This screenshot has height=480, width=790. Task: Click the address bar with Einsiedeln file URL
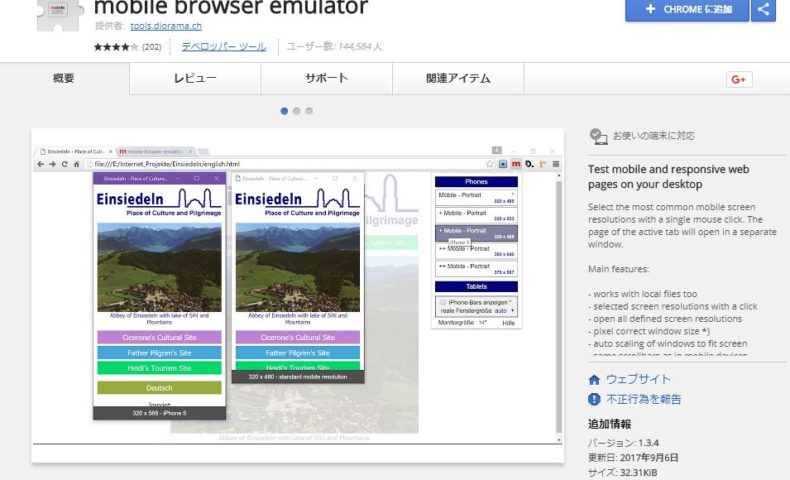click(290, 164)
